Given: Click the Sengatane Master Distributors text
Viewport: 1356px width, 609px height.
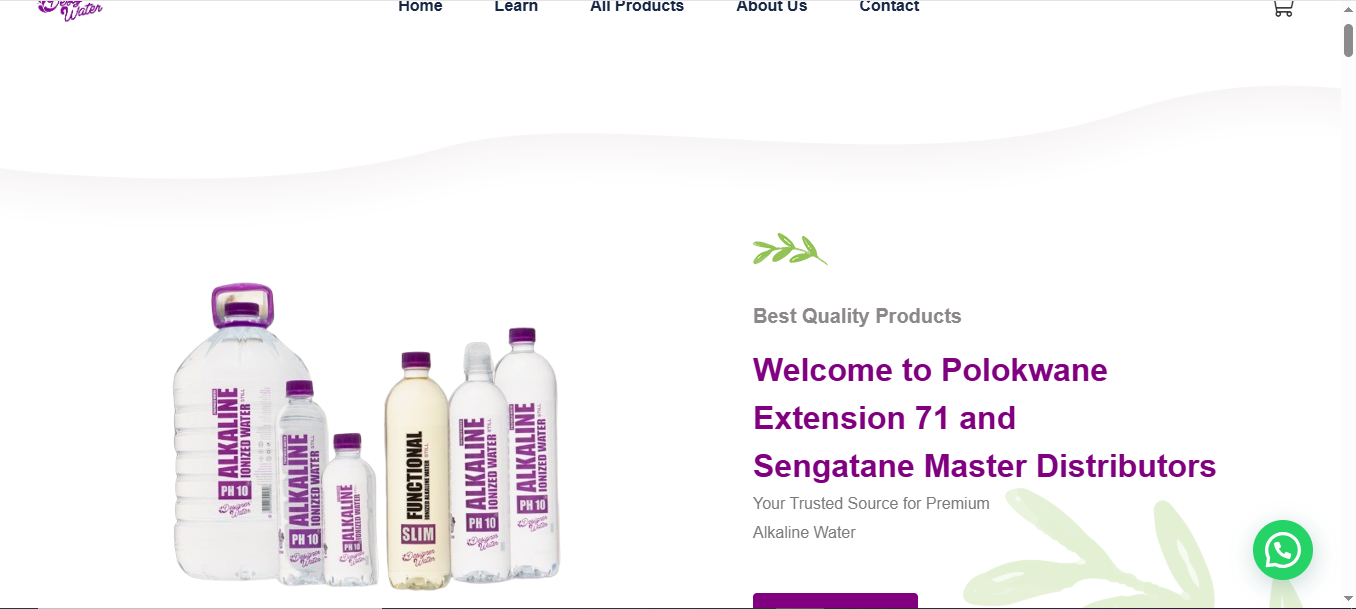Looking at the screenshot, I should [984, 466].
